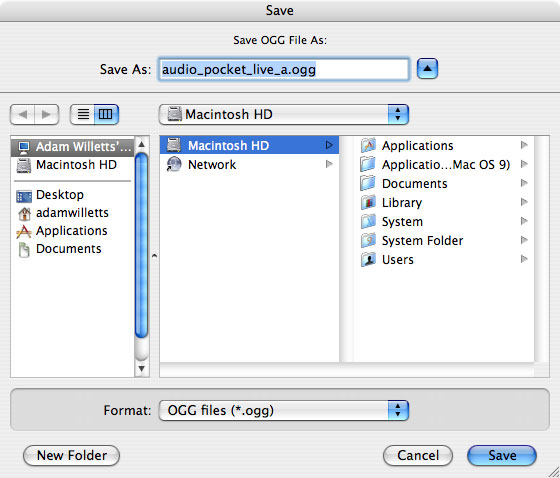
Task: Expand the Network row arrow
Action: pyautogui.click(x=329, y=164)
